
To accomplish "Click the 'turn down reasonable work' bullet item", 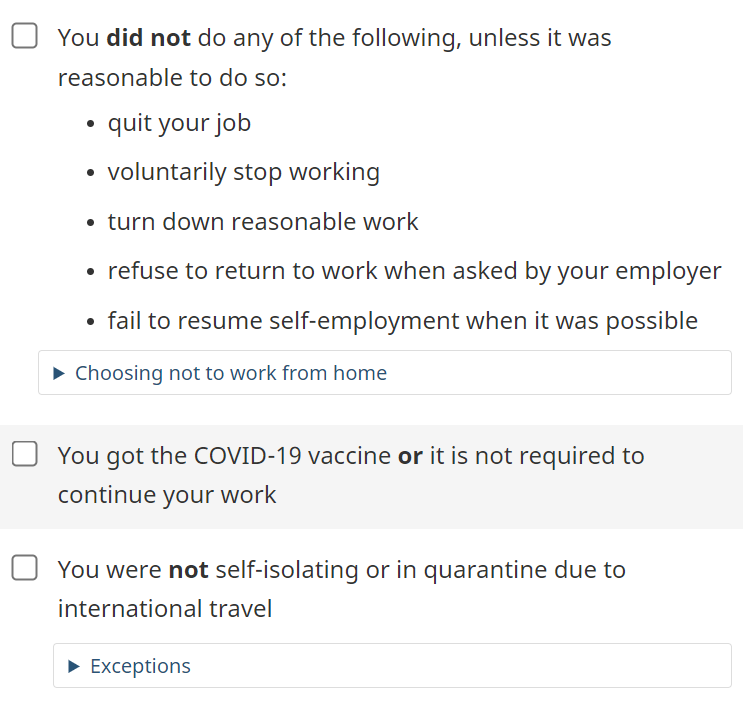I will [263, 221].
